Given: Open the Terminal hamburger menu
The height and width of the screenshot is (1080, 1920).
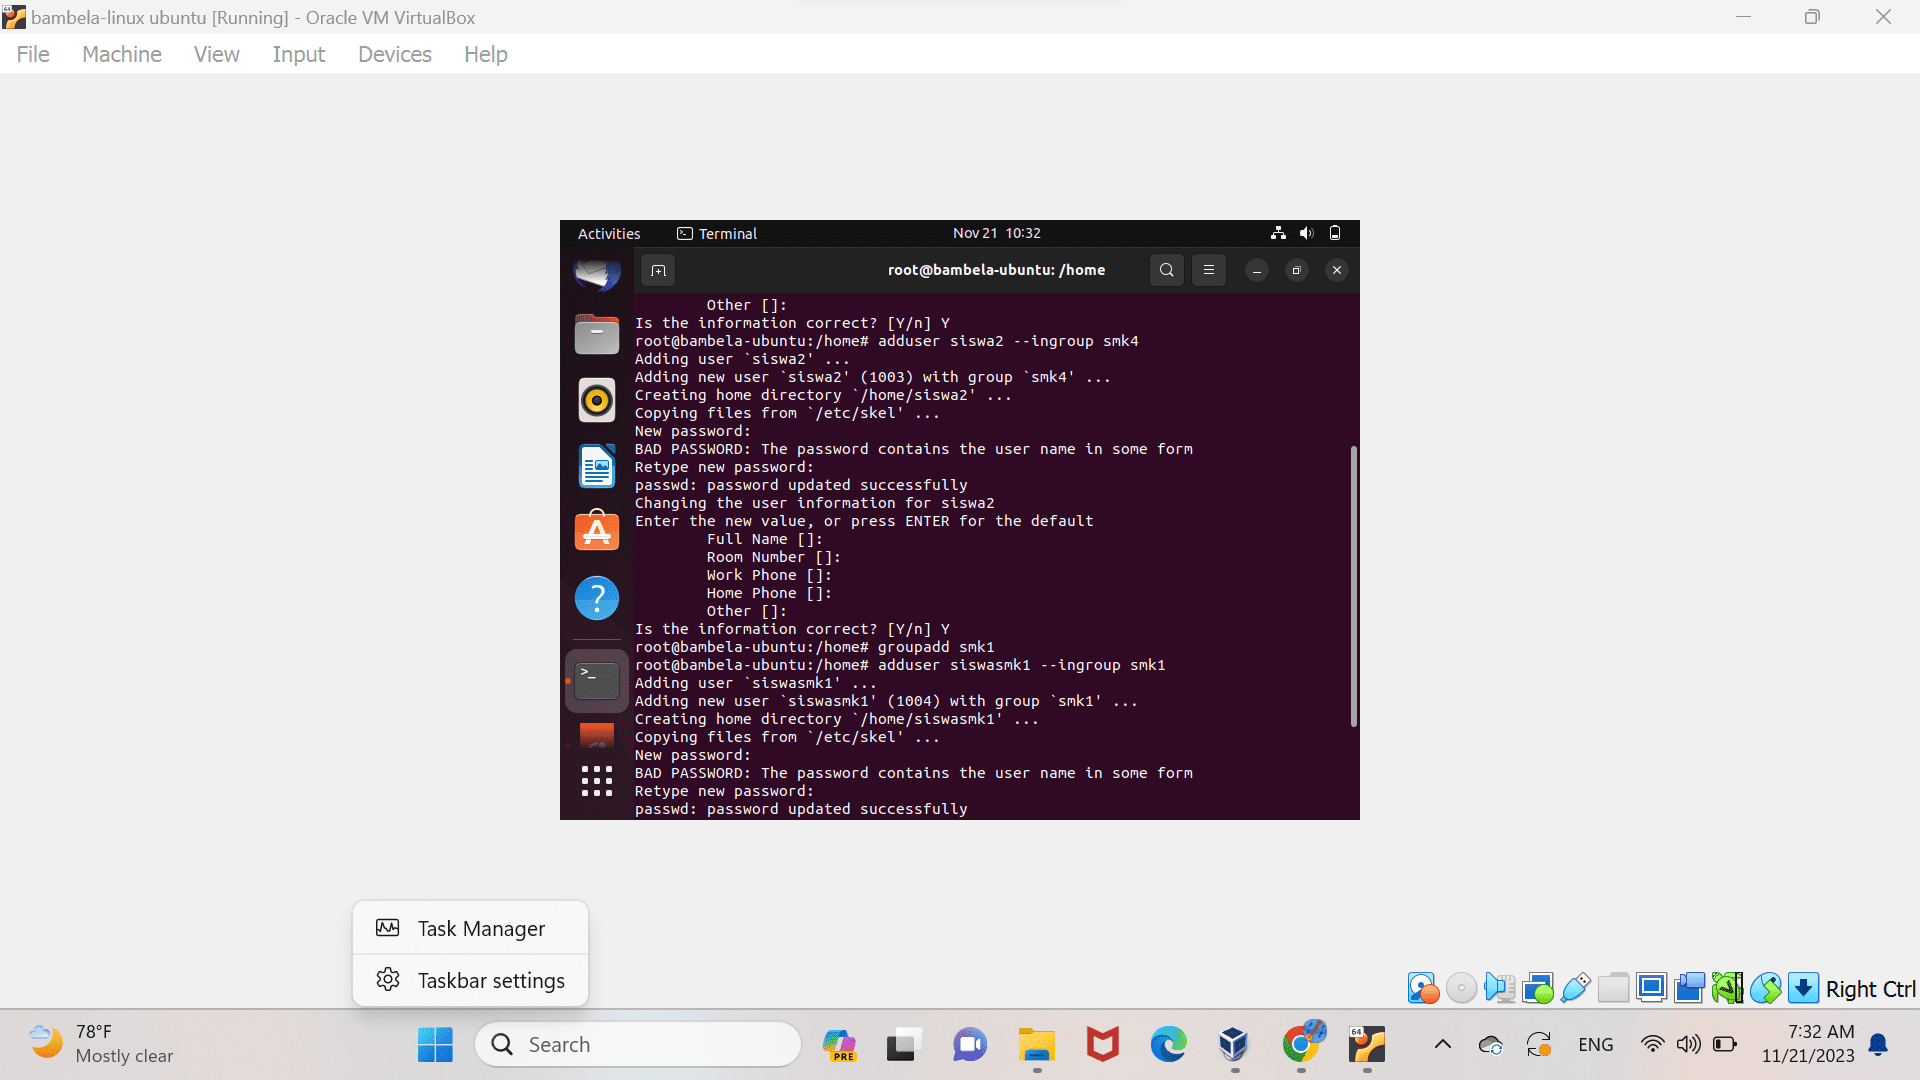Looking at the screenshot, I should click(1208, 270).
